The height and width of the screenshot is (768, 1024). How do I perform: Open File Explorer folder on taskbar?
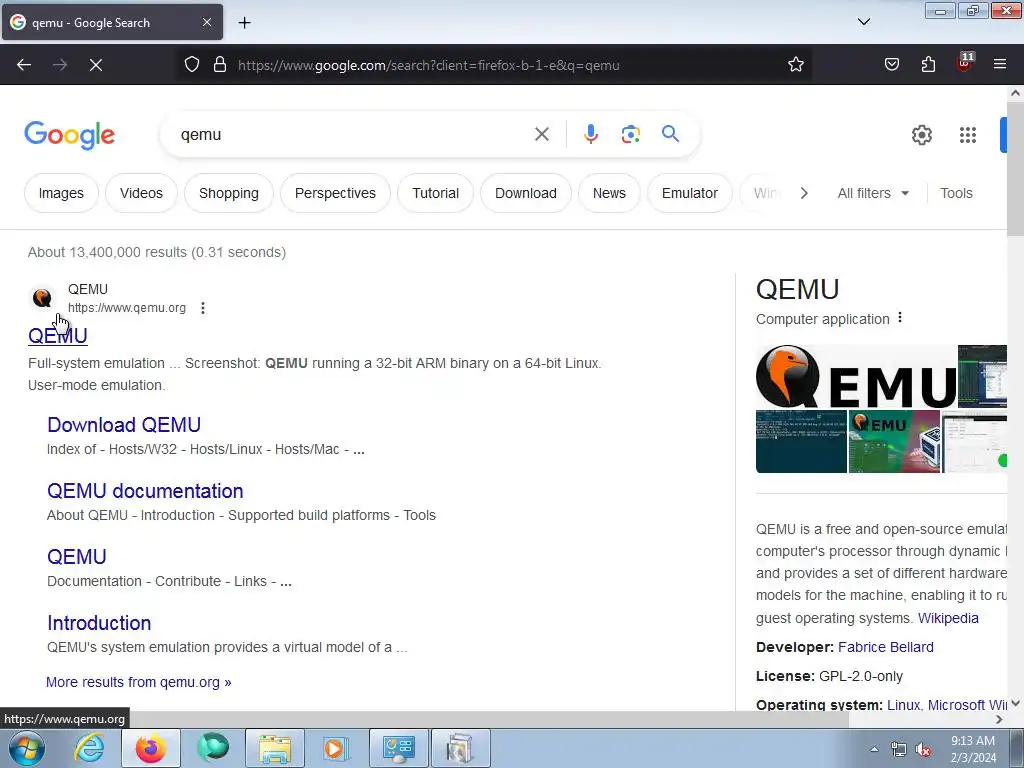coord(275,748)
